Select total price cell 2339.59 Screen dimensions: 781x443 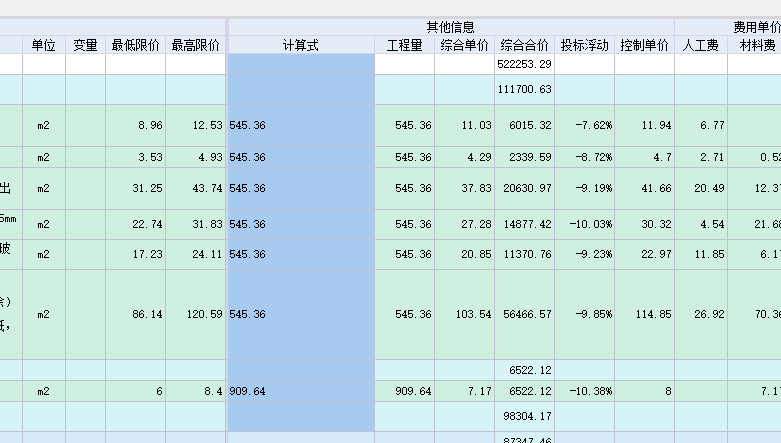coord(524,157)
